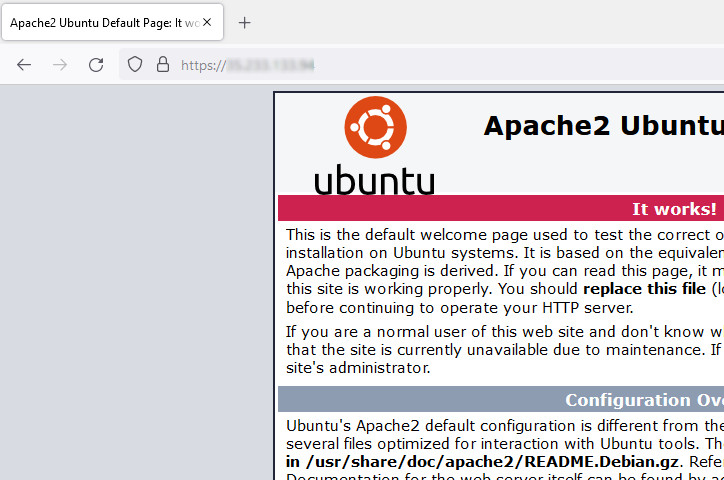Open the tracking protection shield
The image size is (724, 480).
(135, 65)
